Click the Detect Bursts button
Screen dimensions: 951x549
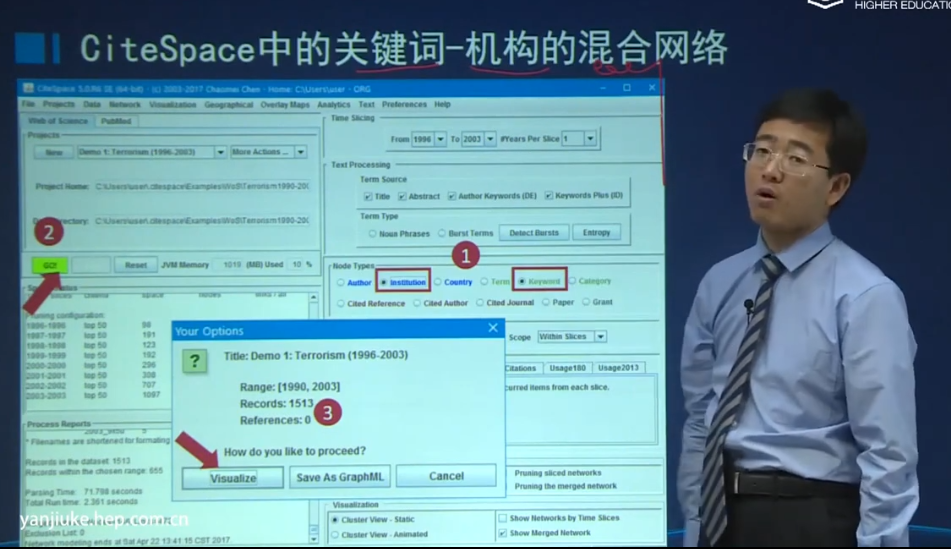pos(534,233)
